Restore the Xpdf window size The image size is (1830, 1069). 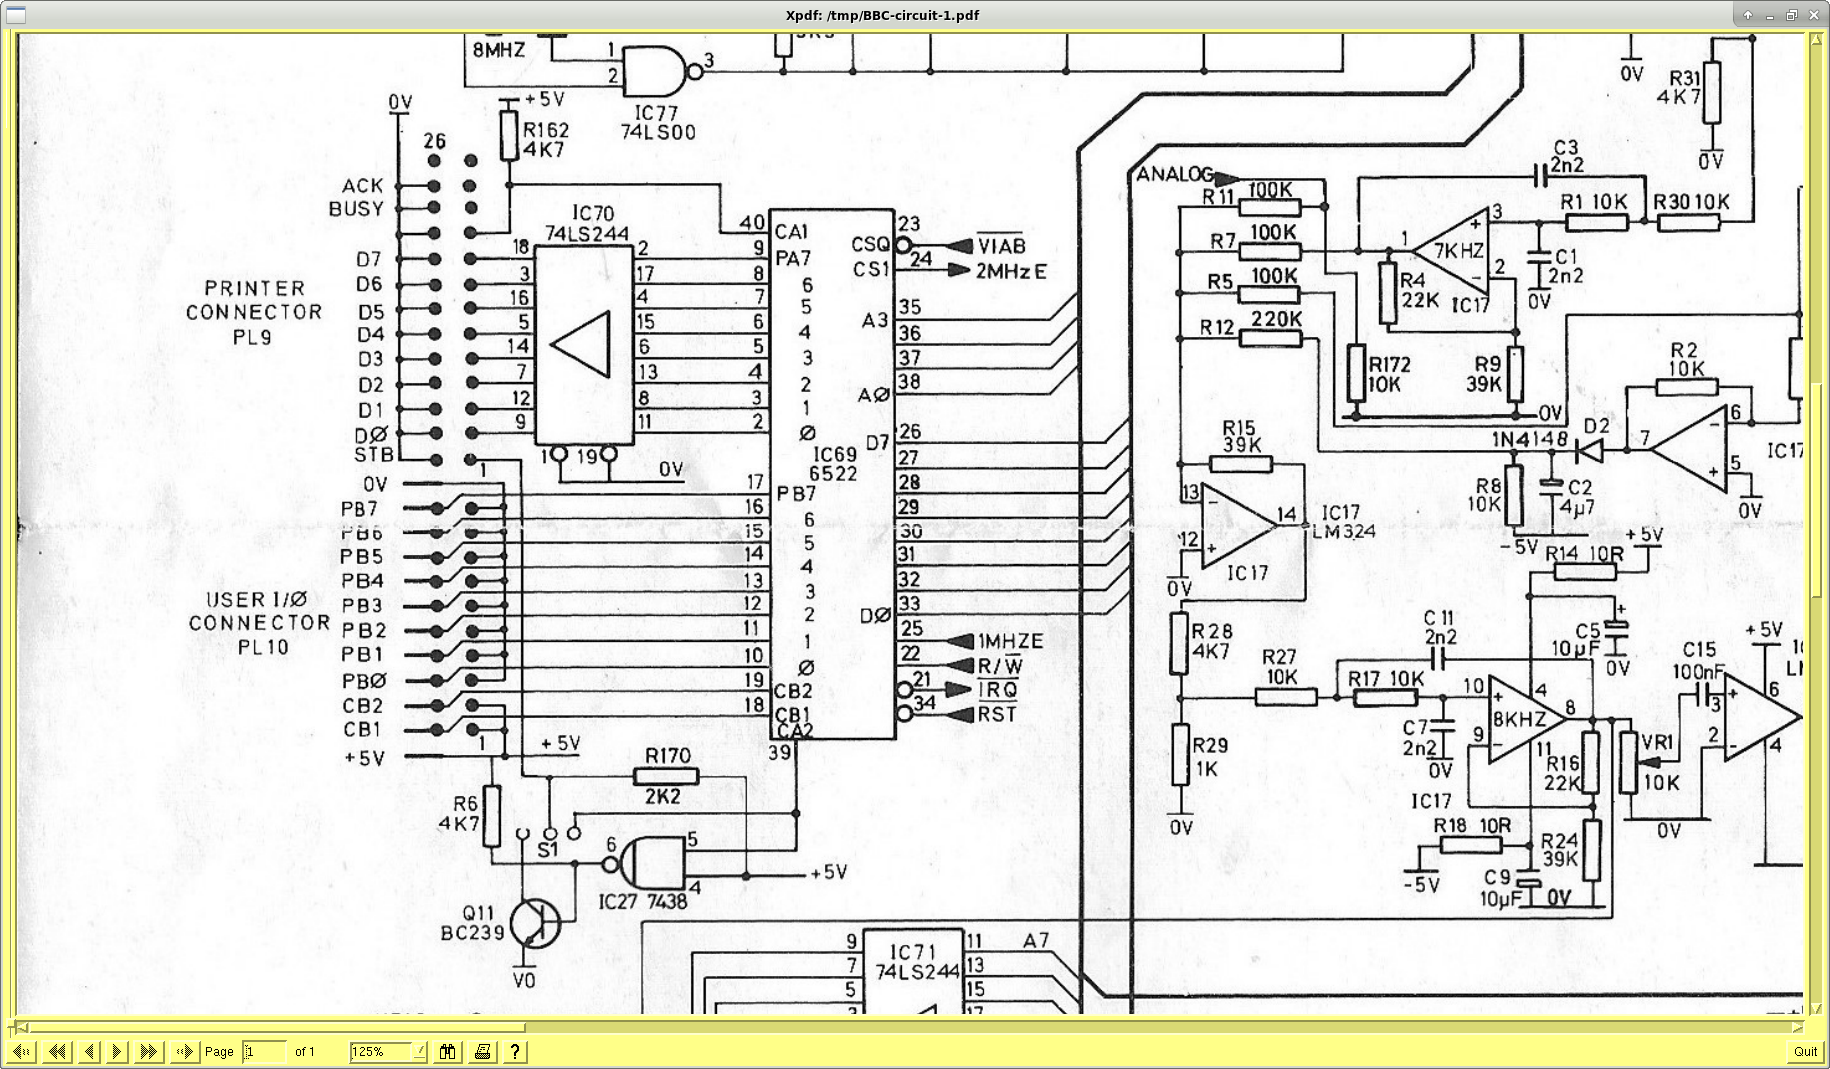pos(1791,15)
